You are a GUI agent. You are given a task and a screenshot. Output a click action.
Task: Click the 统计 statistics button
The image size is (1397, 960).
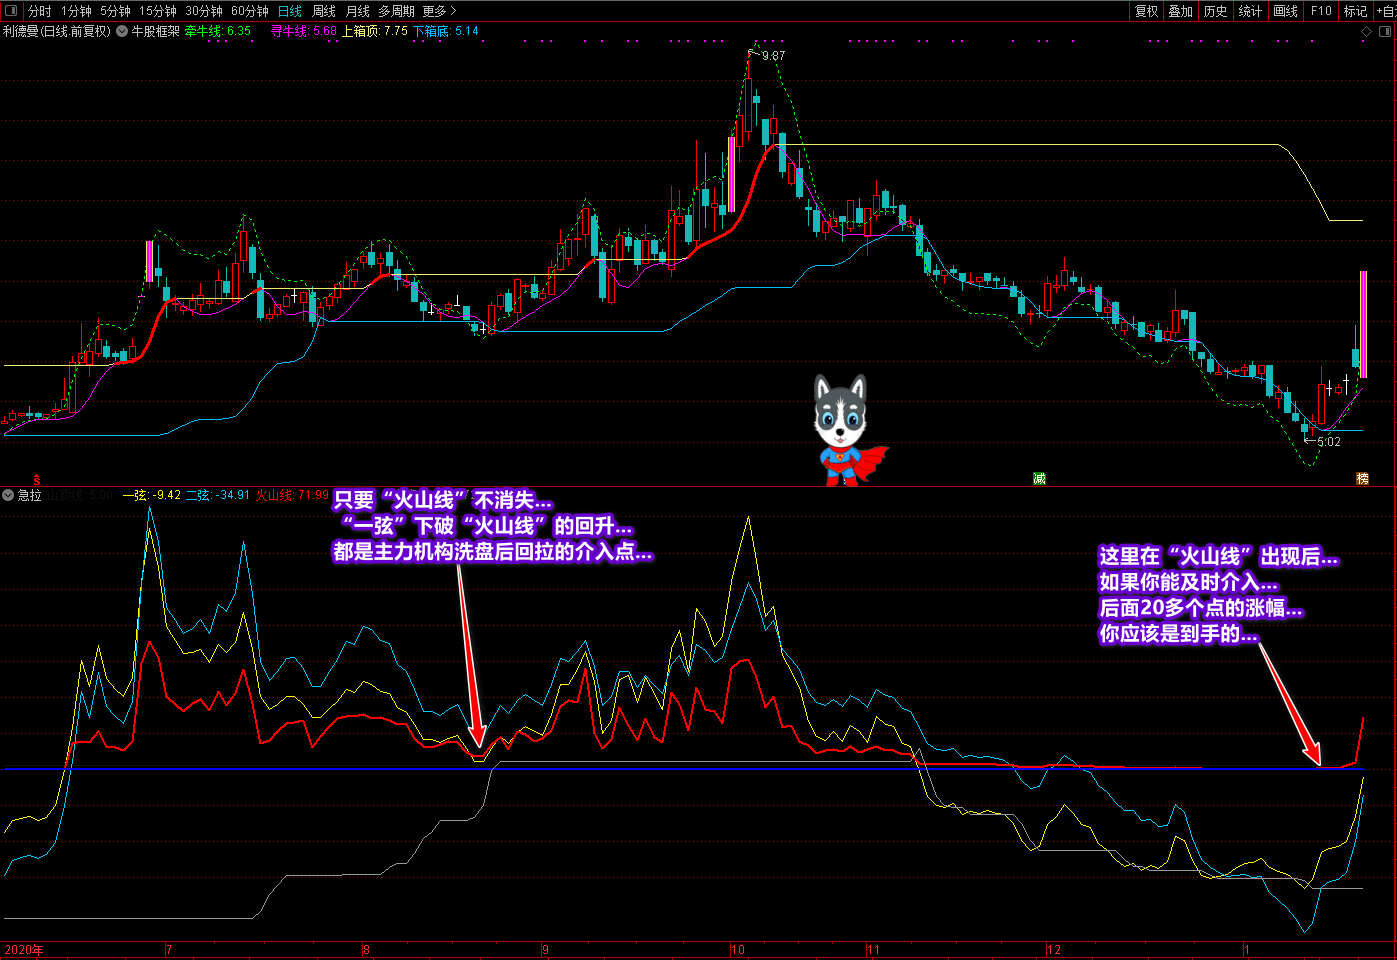pos(1250,11)
